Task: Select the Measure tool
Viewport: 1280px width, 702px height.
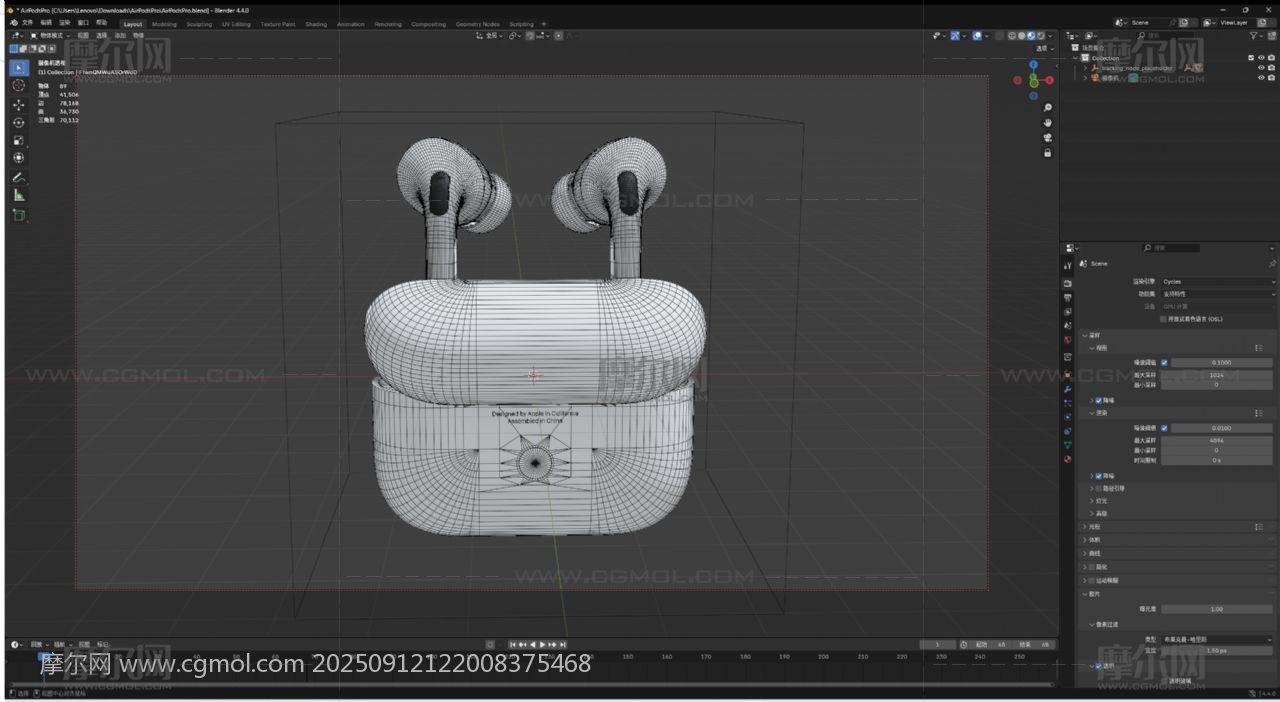Action: point(18,195)
